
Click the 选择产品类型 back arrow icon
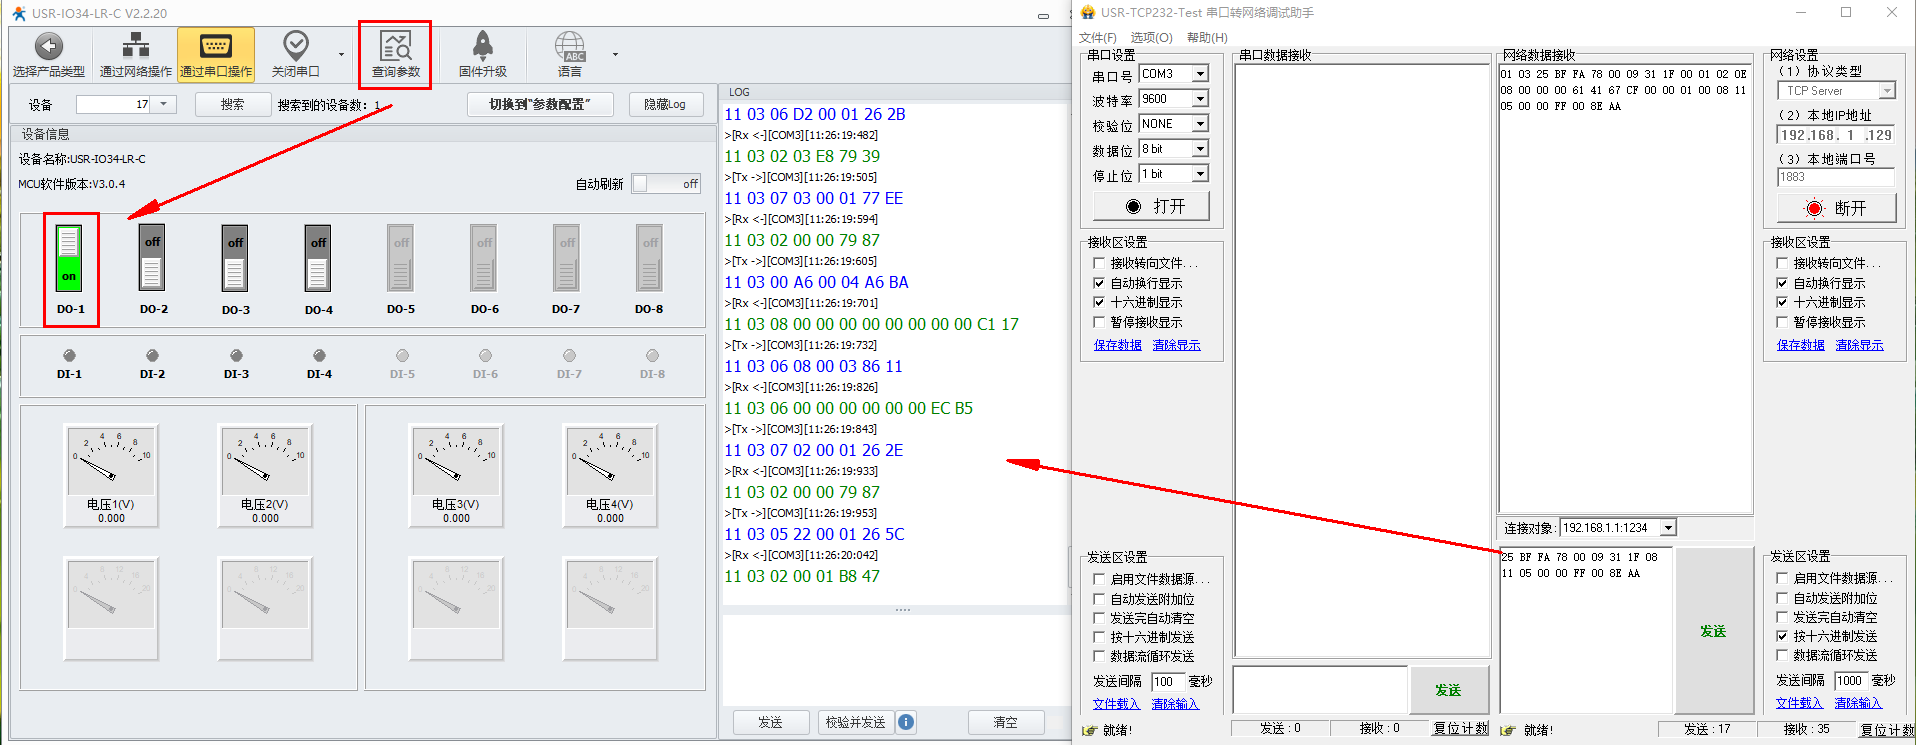point(48,47)
